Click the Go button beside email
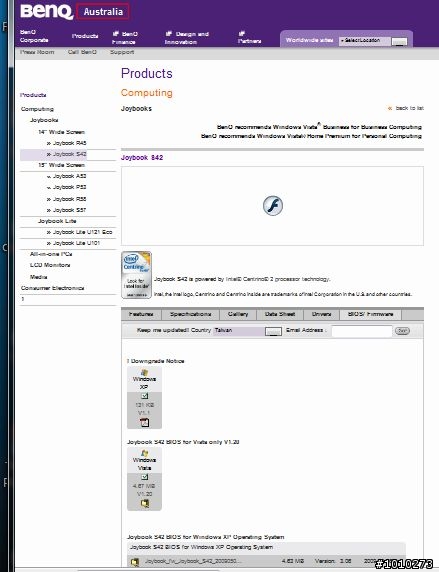Viewport: 439px width, 572px height. pos(402,331)
